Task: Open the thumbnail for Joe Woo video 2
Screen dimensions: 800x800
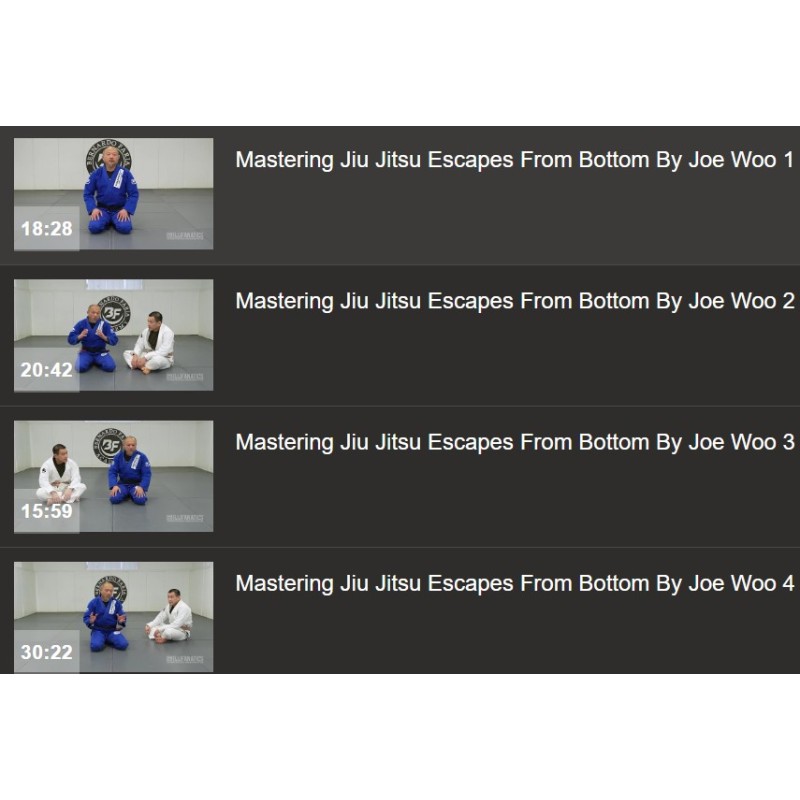Action: (113, 335)
